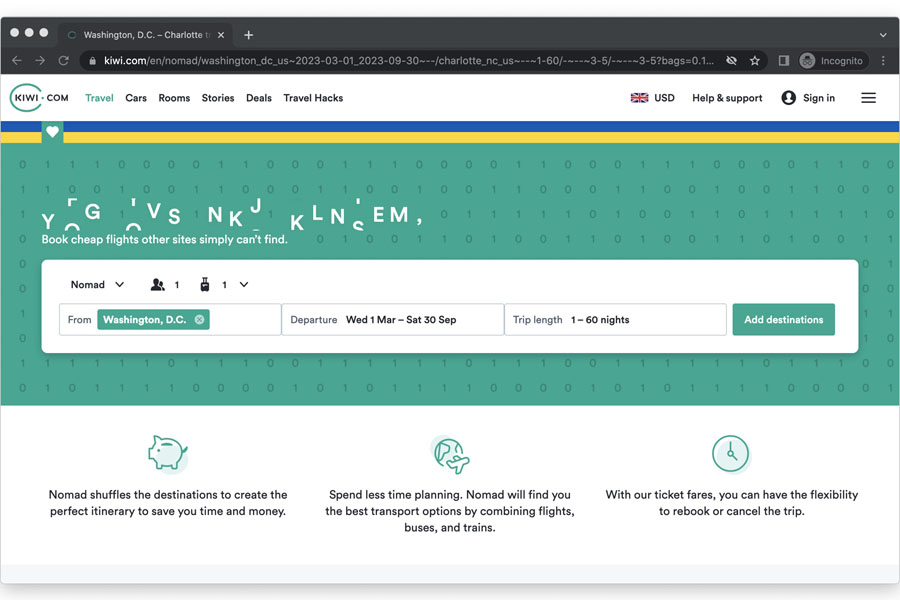Click the browser address bar URL
900x600 pixels.
click(x=409, y=60)
